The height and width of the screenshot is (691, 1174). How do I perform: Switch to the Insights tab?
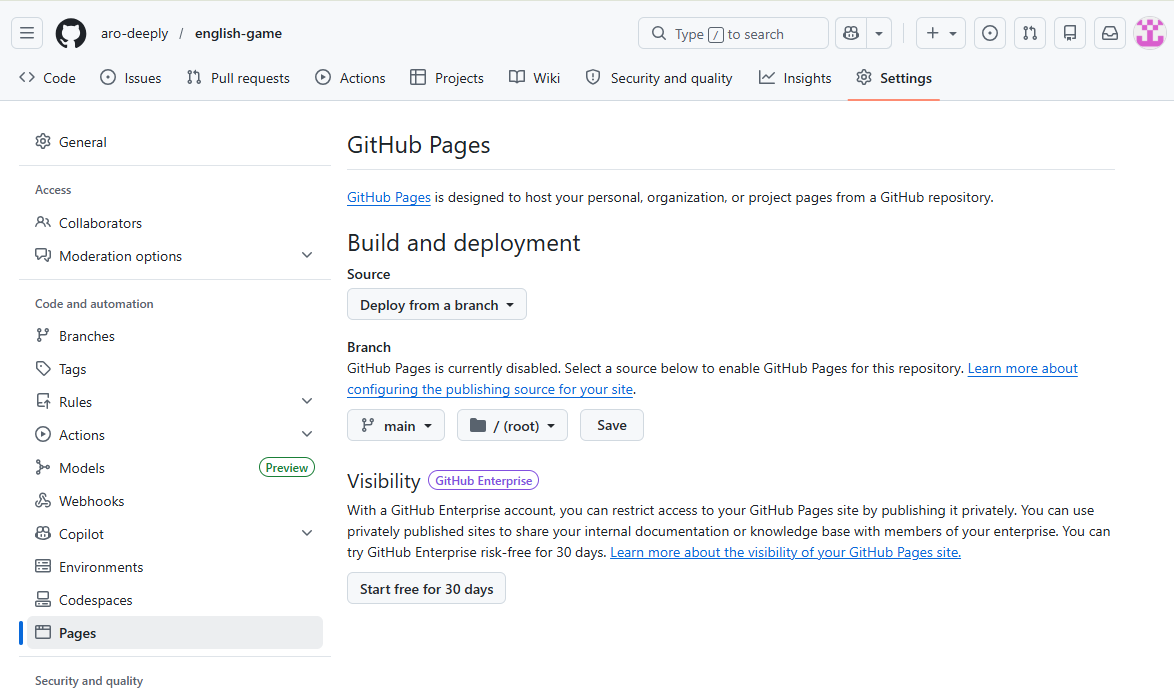click(795, 78)
